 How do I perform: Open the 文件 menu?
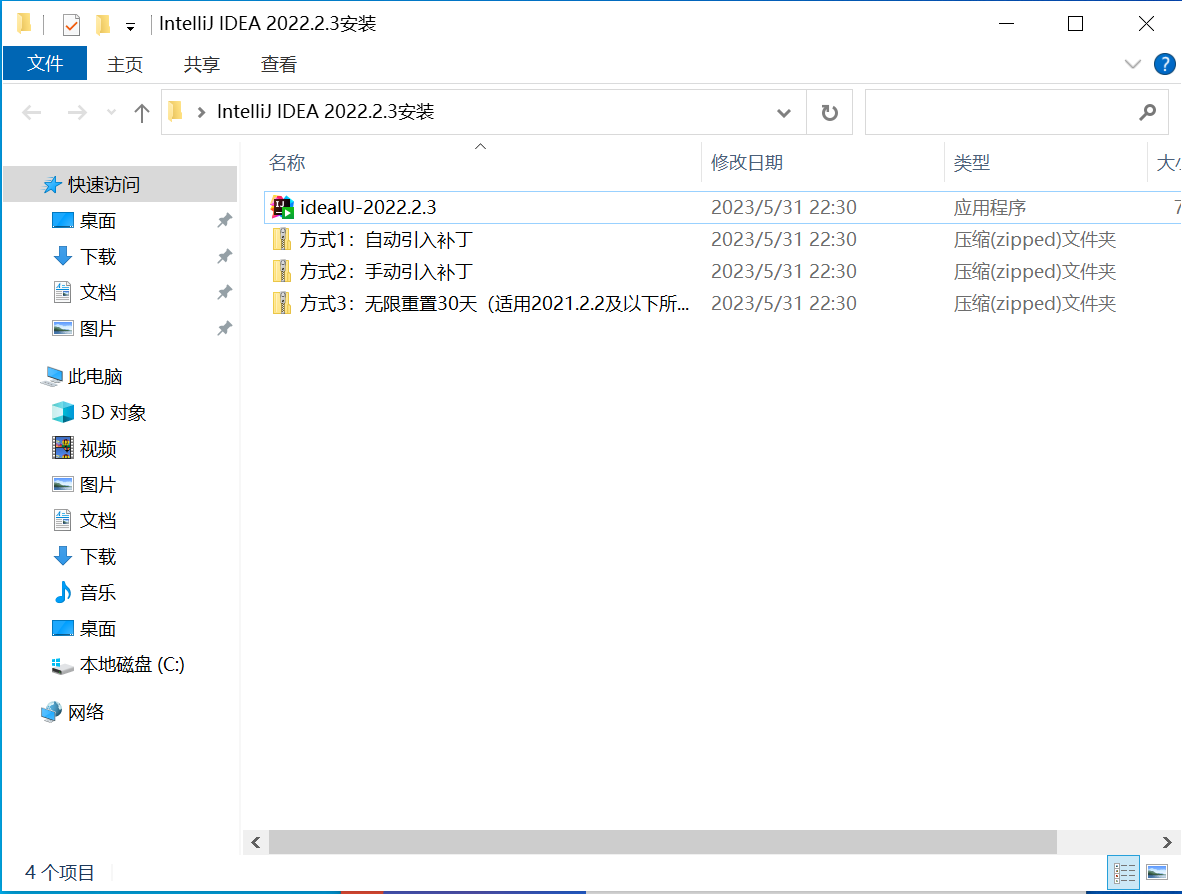coord(44,64)
